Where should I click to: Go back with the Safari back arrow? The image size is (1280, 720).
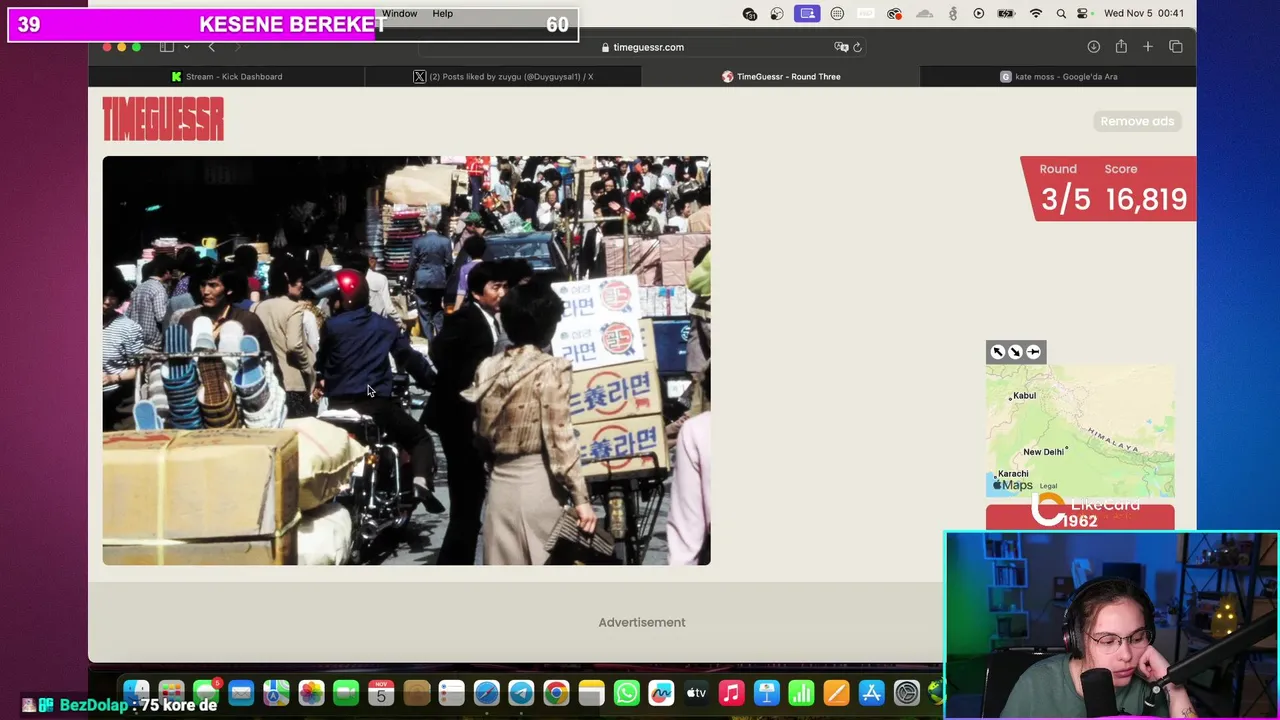[211, 47]
